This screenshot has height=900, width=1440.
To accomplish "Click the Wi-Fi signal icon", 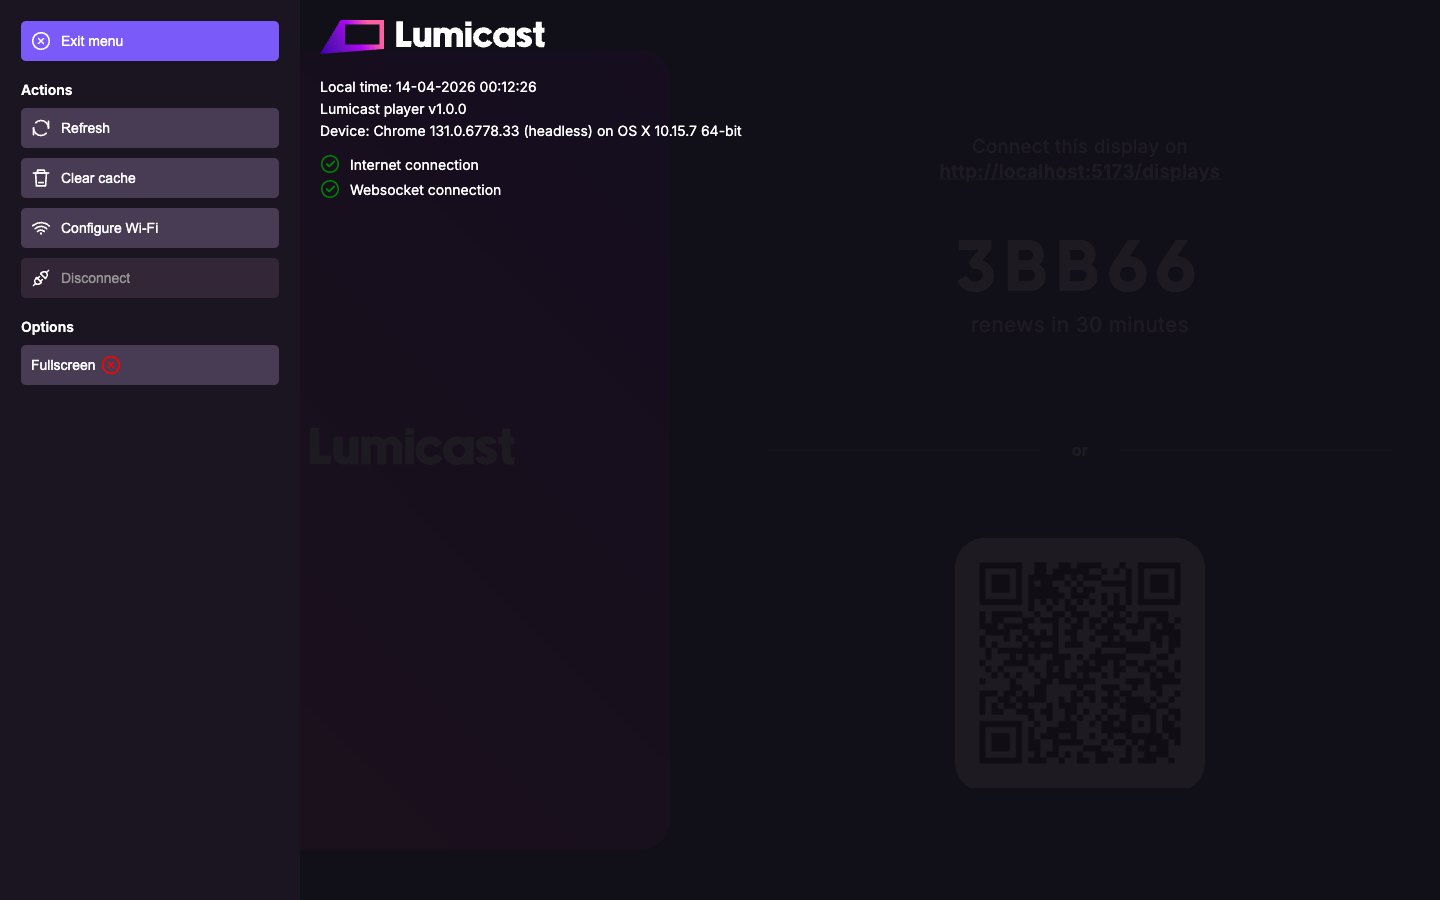I will pos(41,228).
